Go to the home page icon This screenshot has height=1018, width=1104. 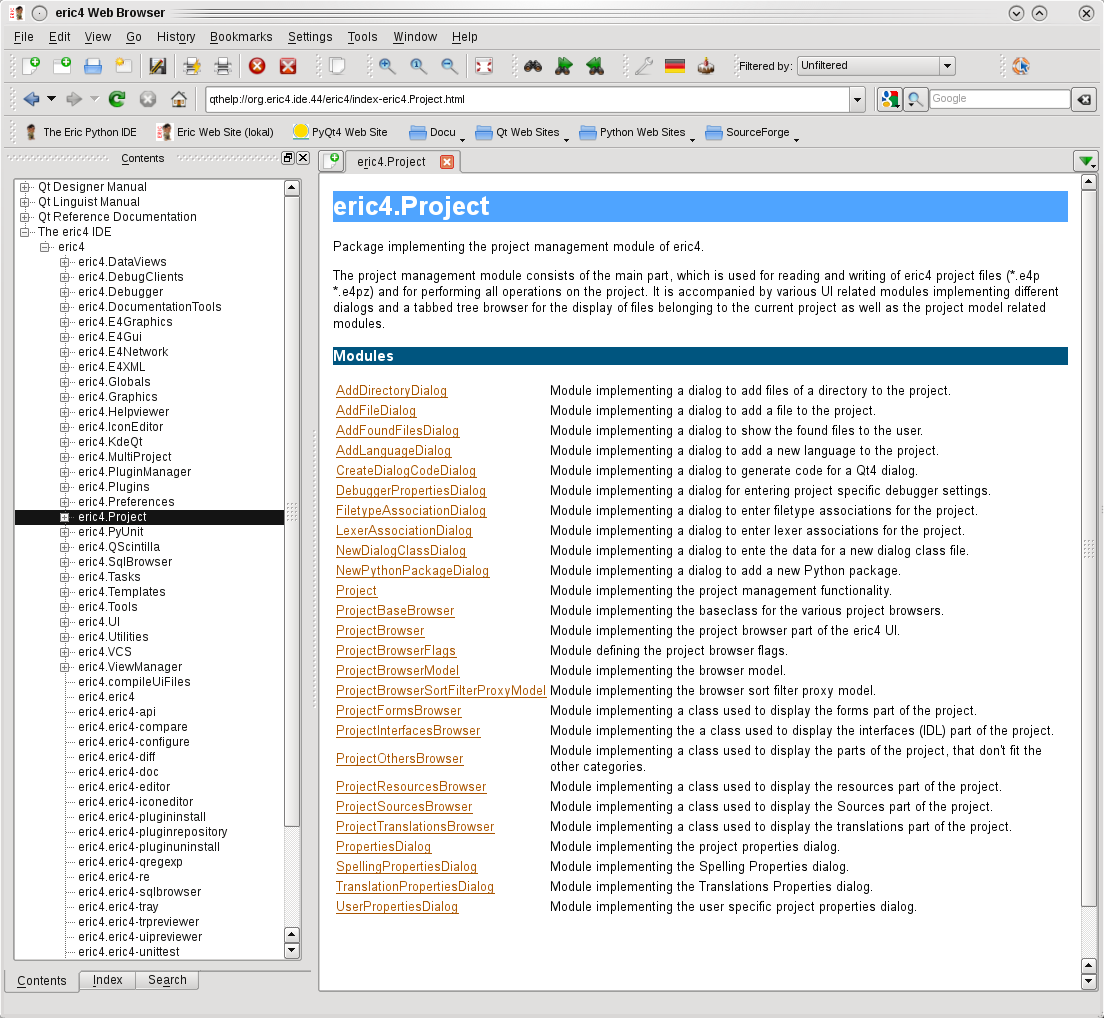tap(179, 99)
